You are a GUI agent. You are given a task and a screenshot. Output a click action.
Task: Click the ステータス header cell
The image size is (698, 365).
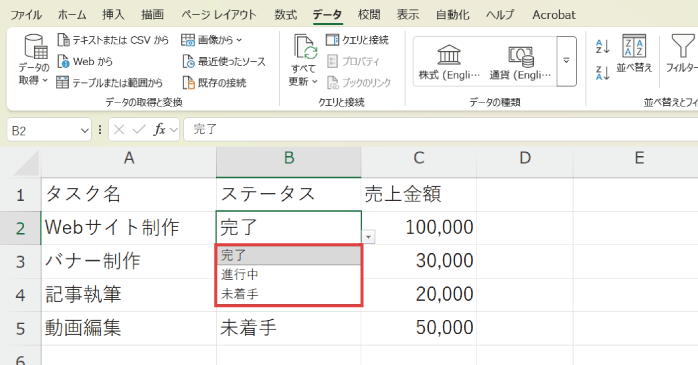(x=289, y=195)
